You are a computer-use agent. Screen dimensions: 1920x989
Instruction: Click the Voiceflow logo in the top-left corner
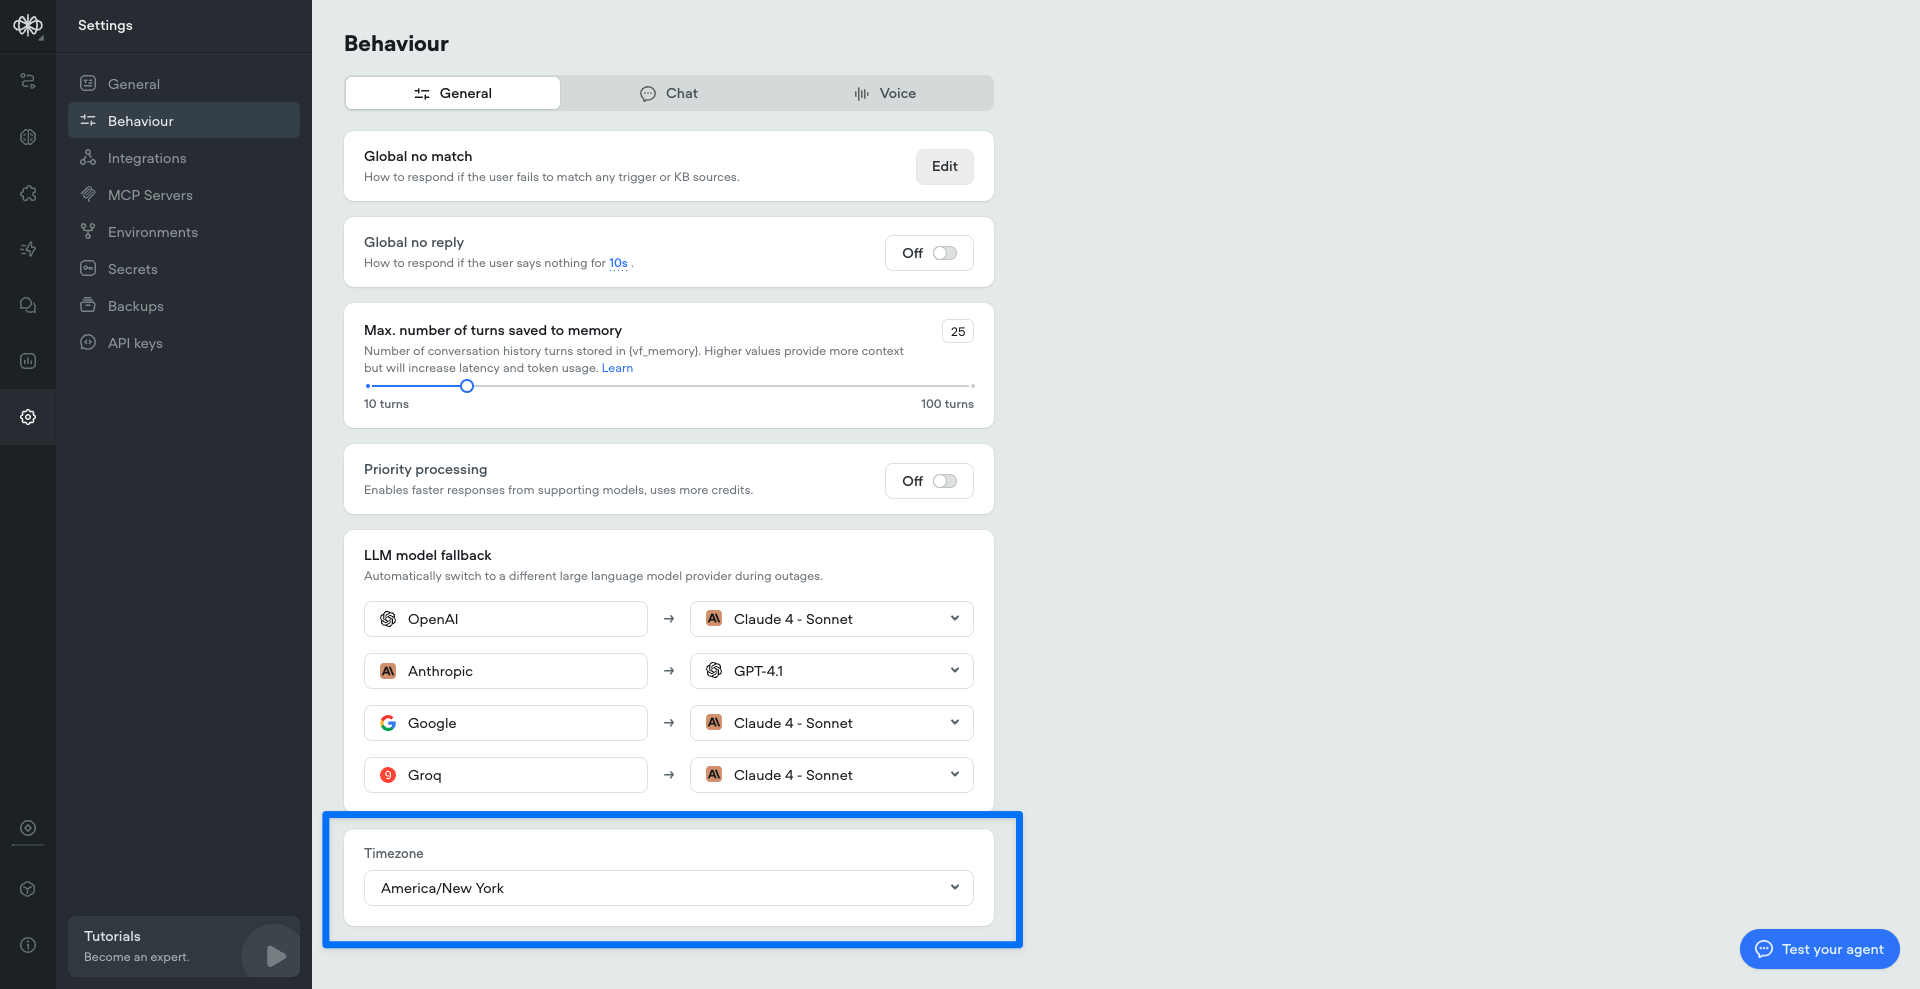[x=28, y=25]
